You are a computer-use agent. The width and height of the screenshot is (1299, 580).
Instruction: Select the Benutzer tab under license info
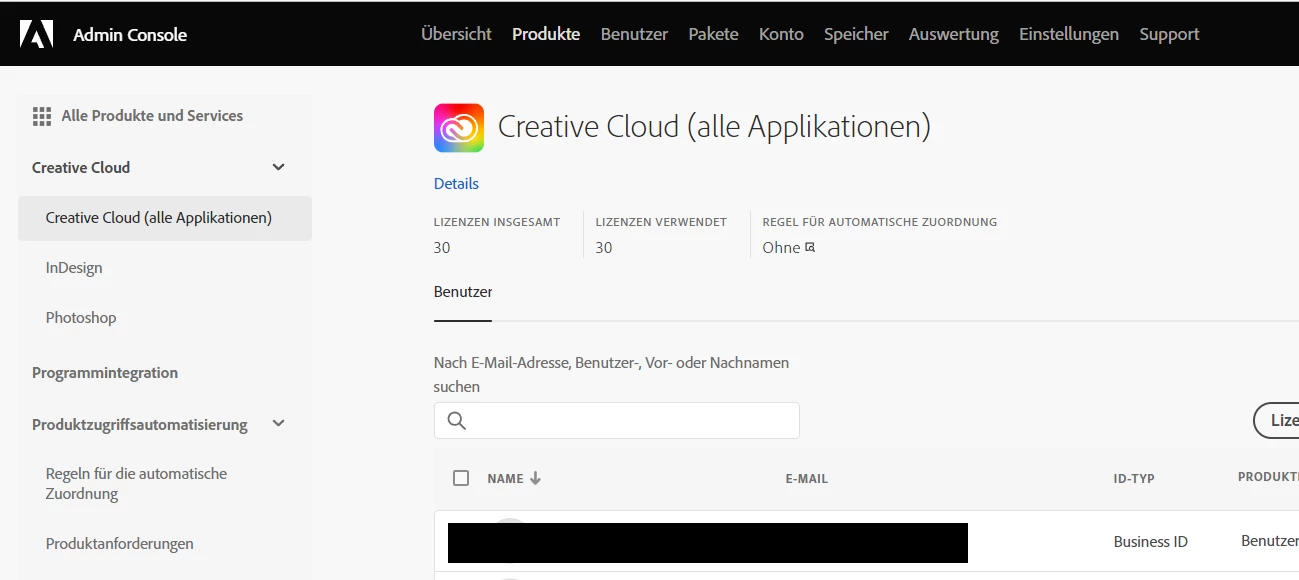point(463,292)
